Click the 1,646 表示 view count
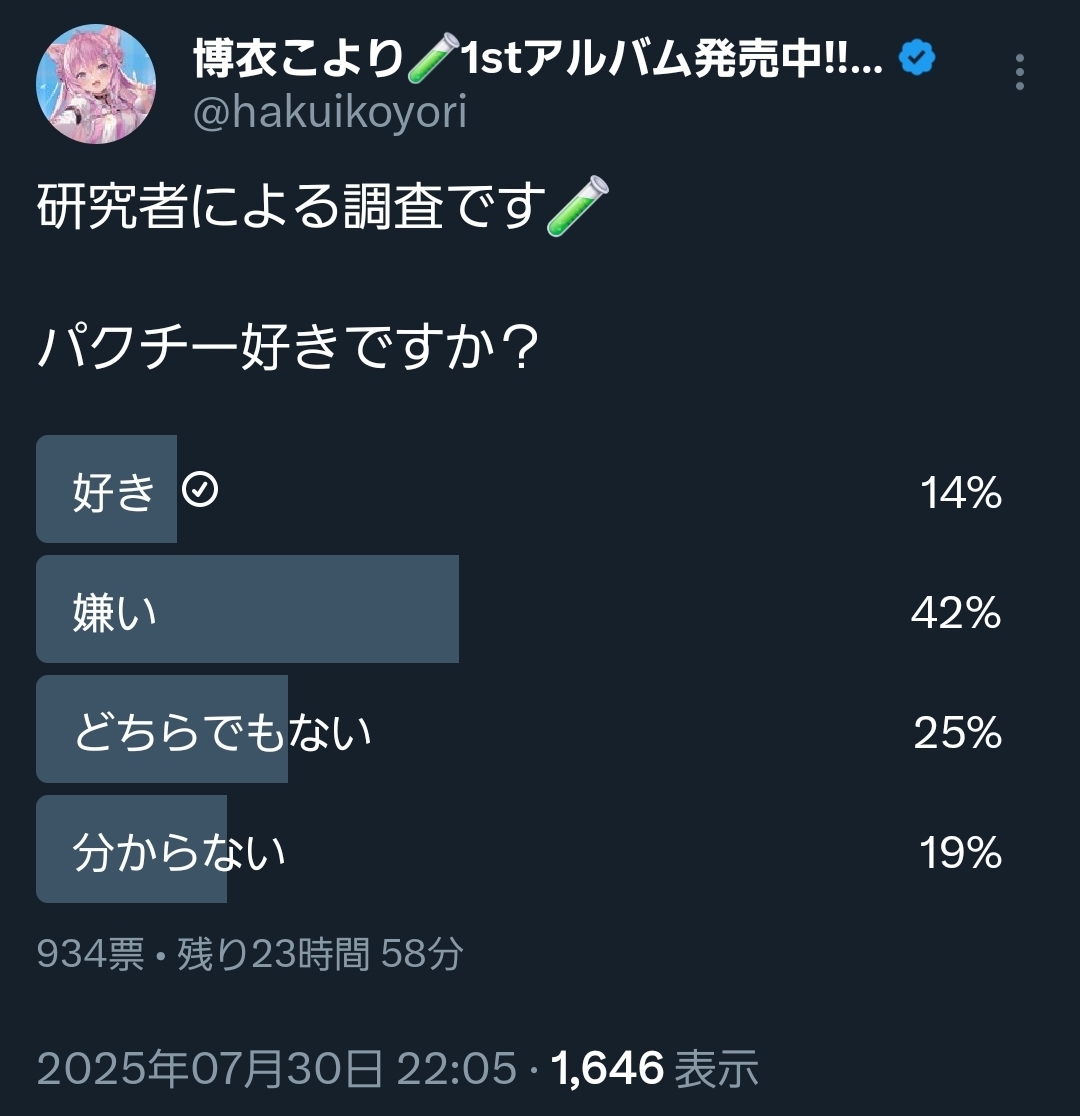The image size is (1080, 1116). pos(655,1068)
